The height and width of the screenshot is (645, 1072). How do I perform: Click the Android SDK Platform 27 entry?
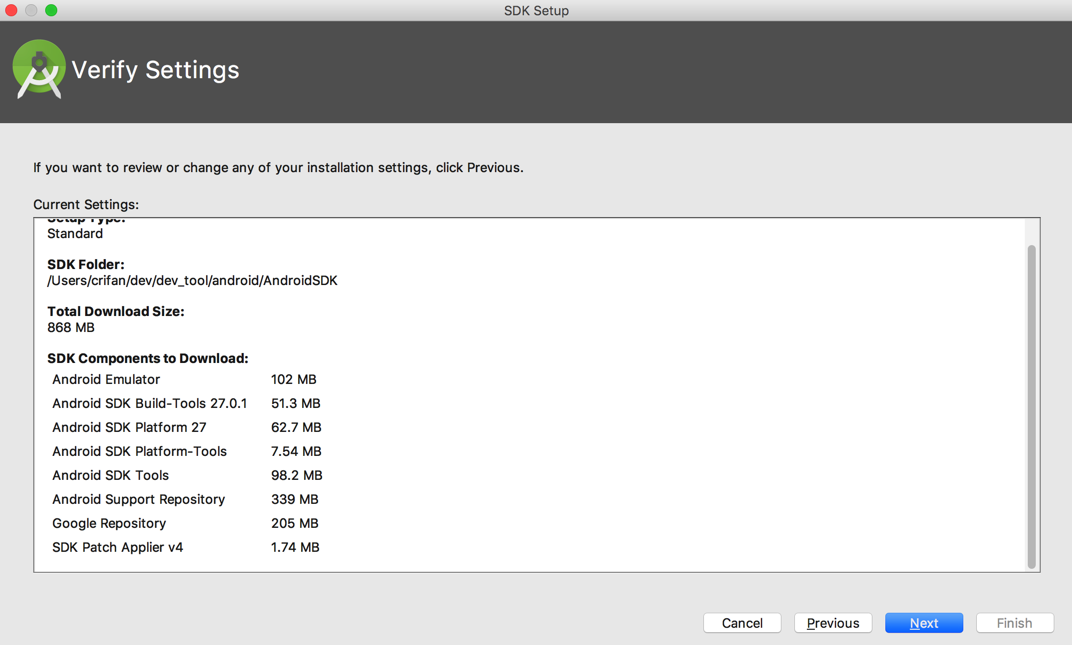click(129, 428)
